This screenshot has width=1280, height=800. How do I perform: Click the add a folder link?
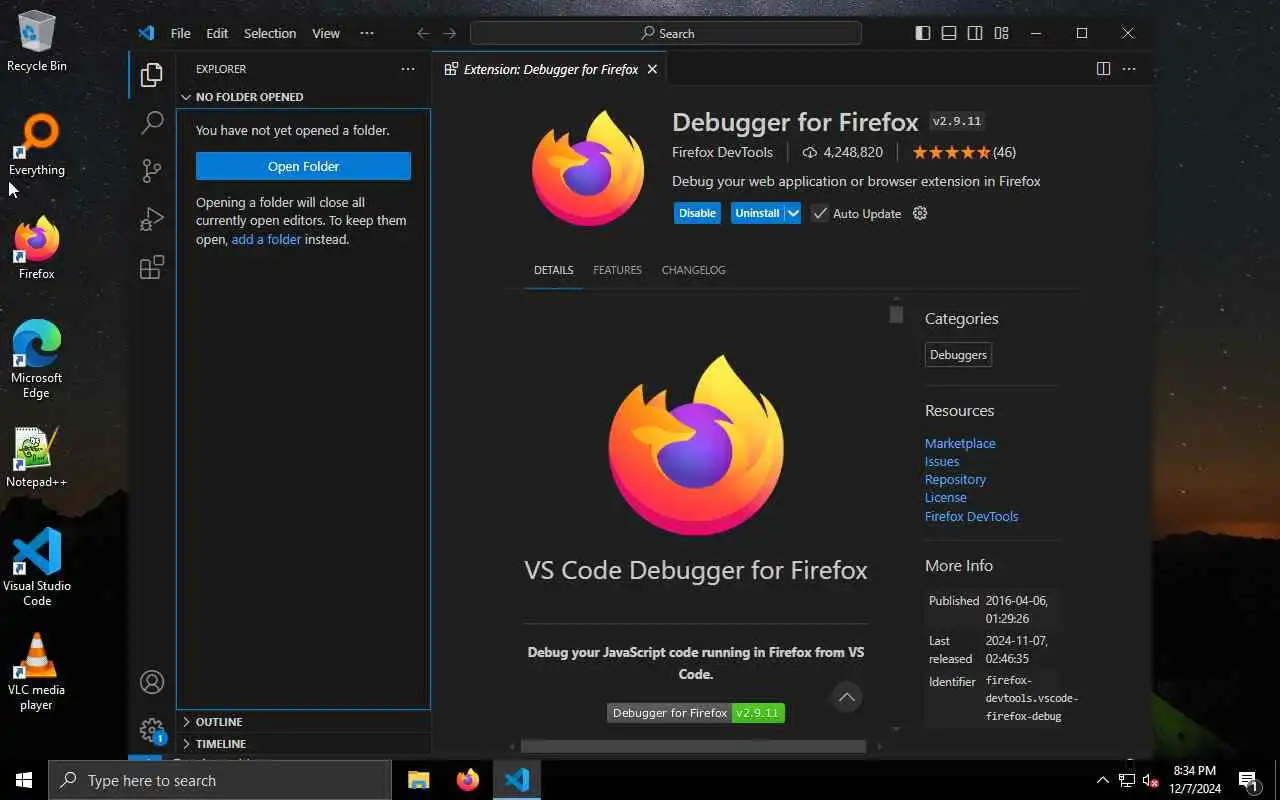pyautogui.click(x=266, y=239)
